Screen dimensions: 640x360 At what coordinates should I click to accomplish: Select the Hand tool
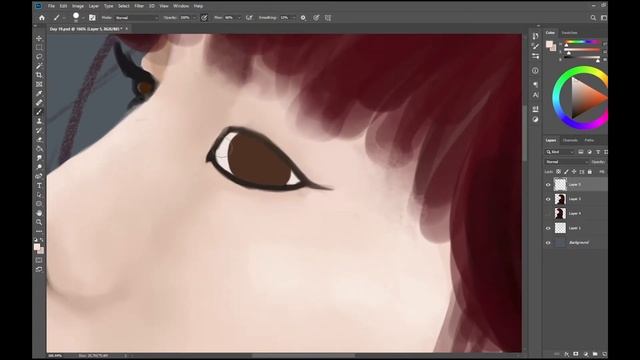coord(39,213)
